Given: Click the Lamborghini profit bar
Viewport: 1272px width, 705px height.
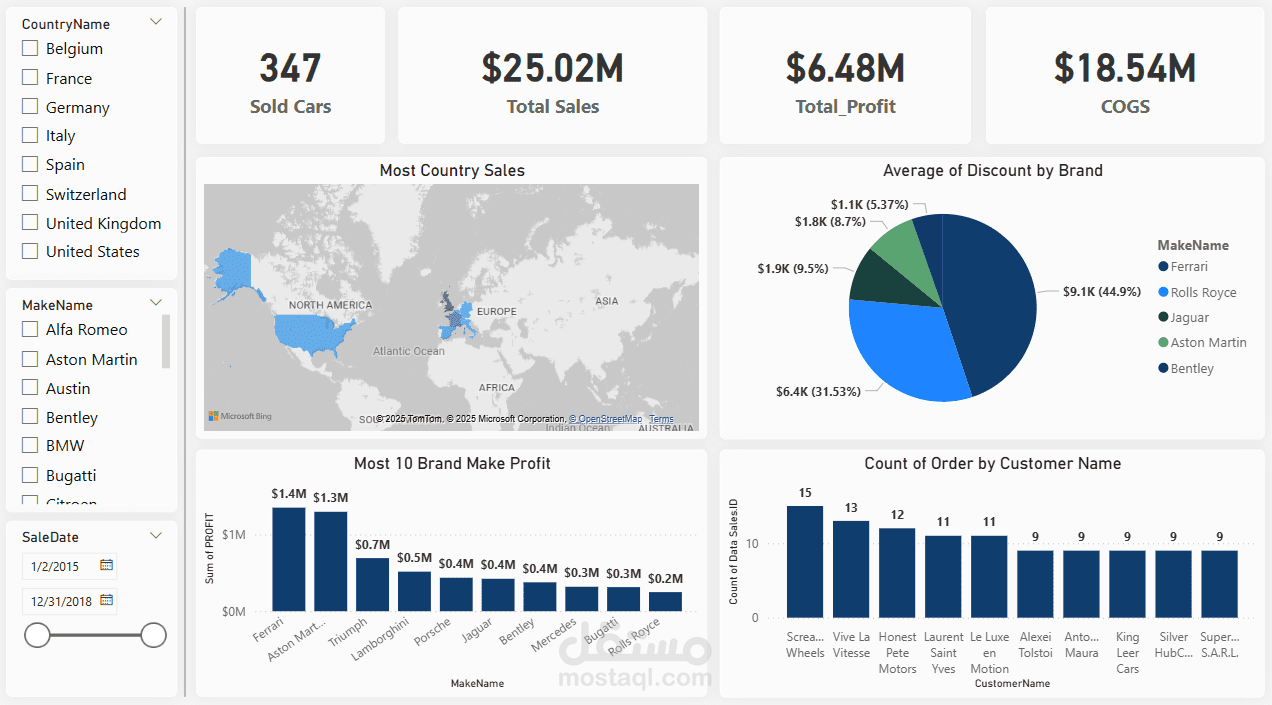Looking at the screenshot, I should click(x=415, y=591).
